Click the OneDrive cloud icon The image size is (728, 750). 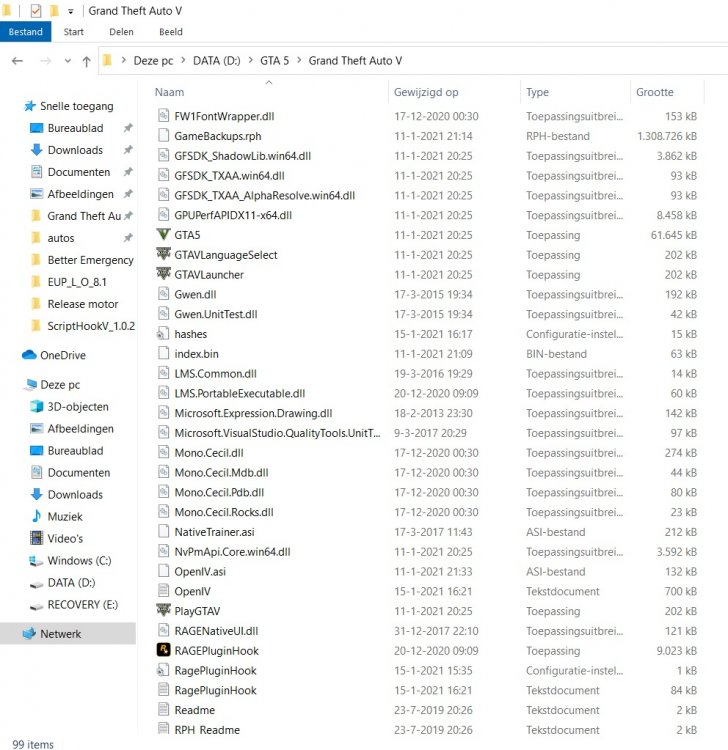point(29,355)
